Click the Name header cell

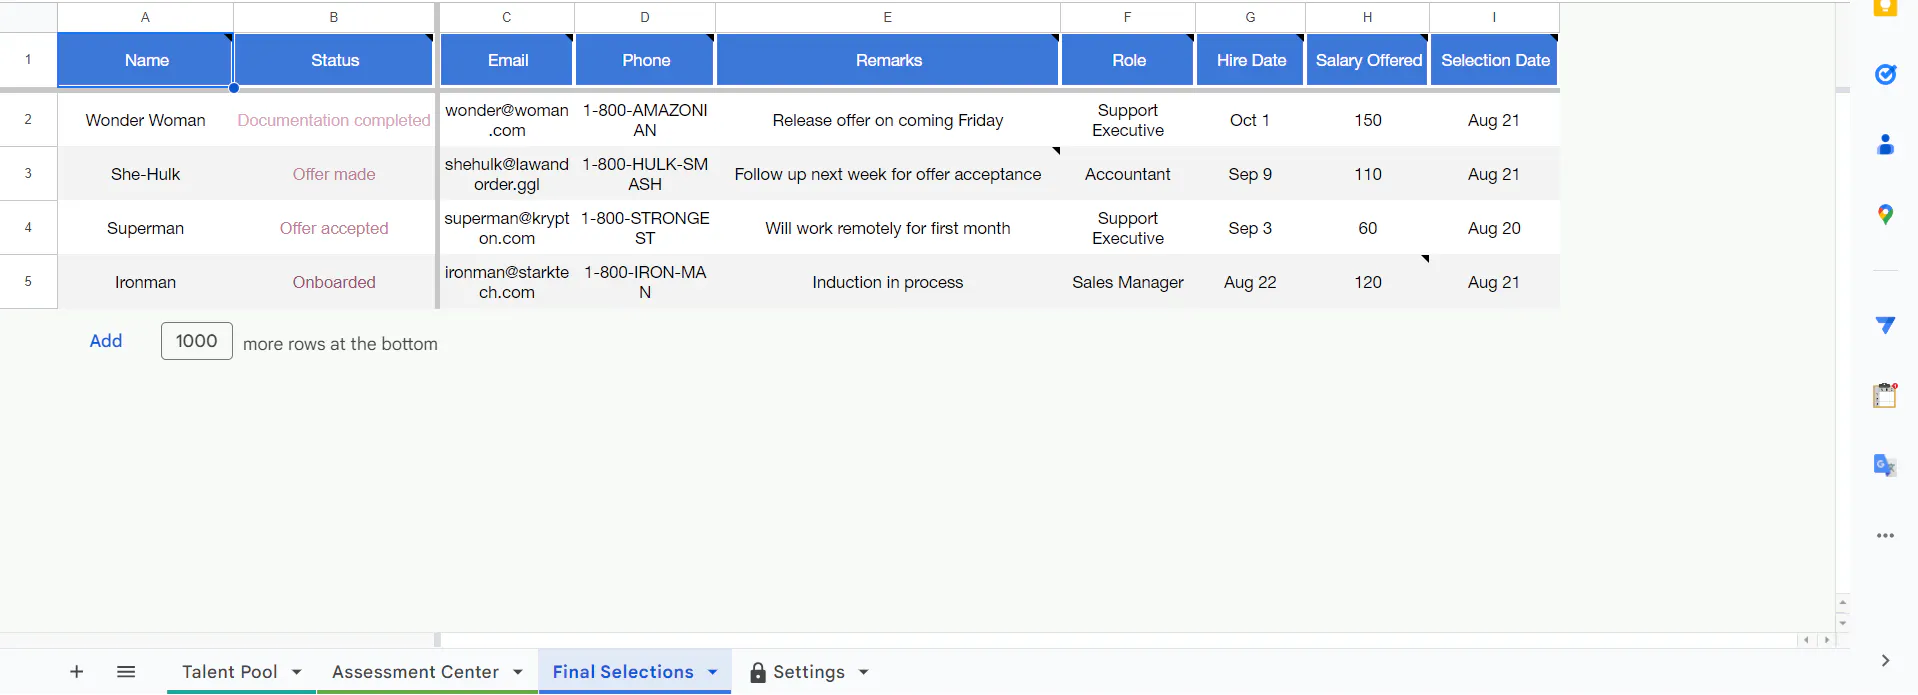pos(145,60)
